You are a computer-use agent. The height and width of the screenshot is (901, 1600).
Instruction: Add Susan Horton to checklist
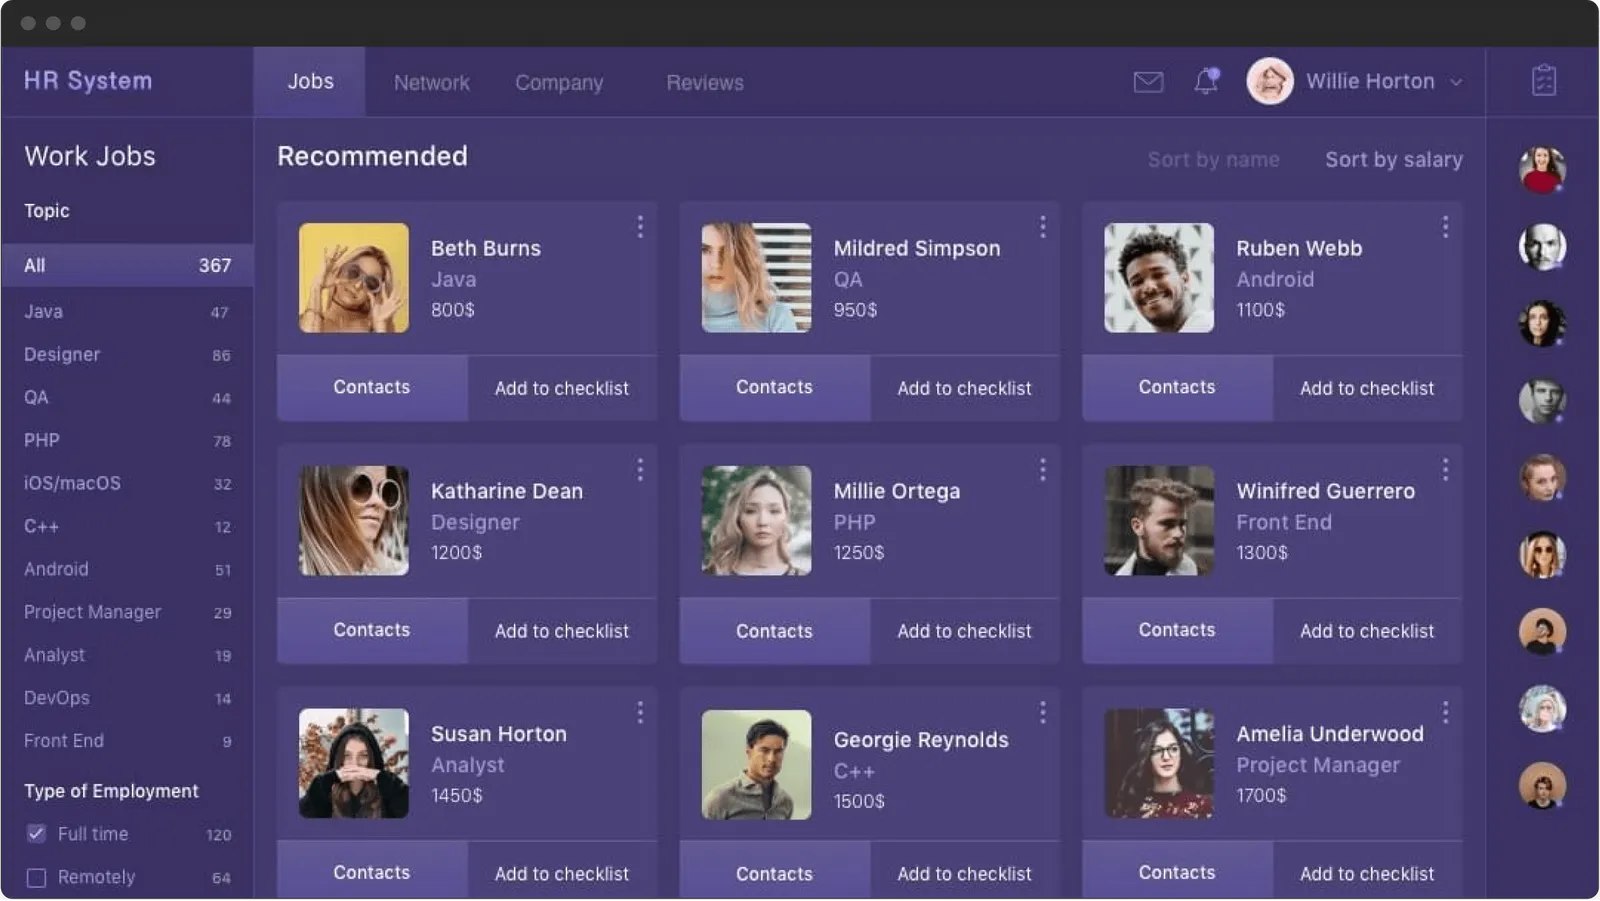point(561,873)
